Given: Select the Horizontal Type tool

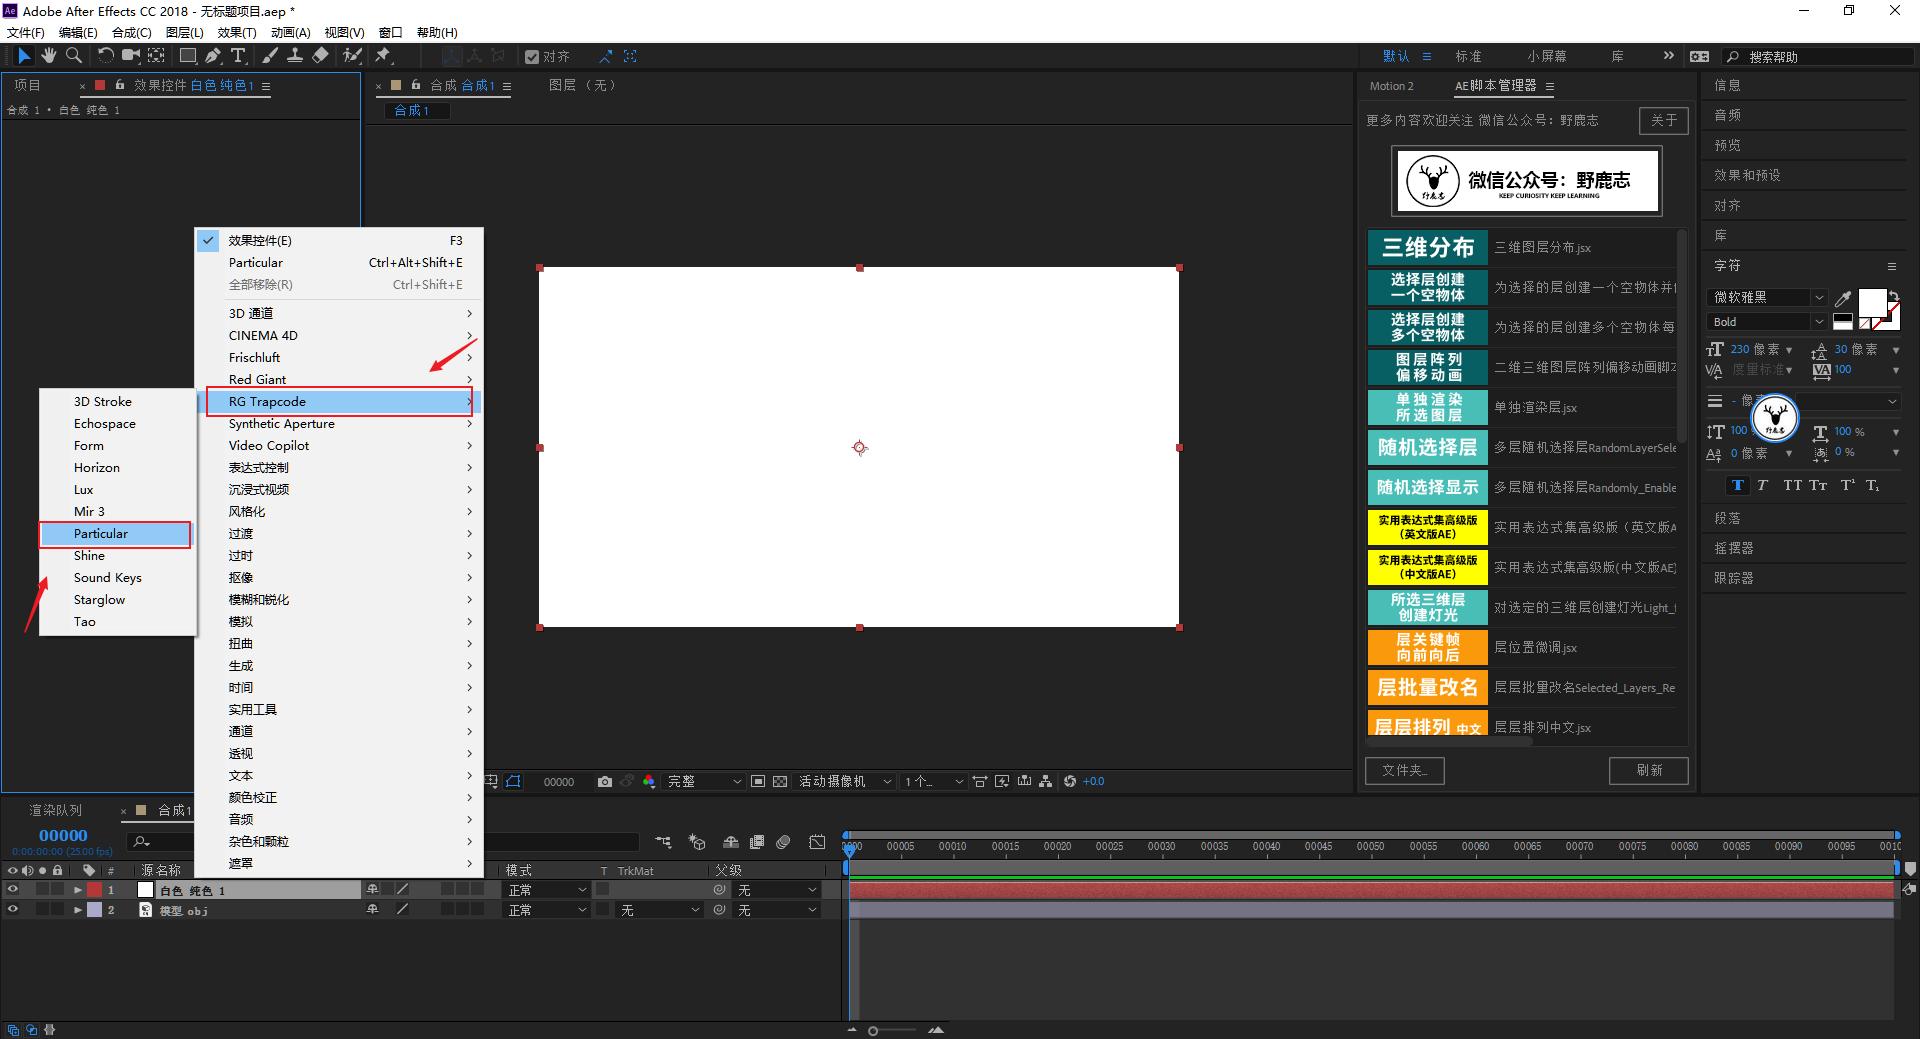Looking at the screenshot, I should 238,56.
